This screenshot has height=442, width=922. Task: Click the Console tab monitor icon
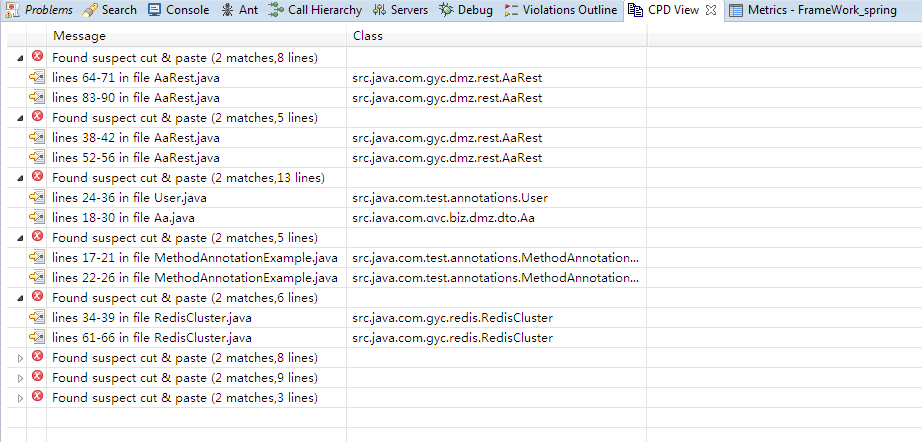pos(154,10)
